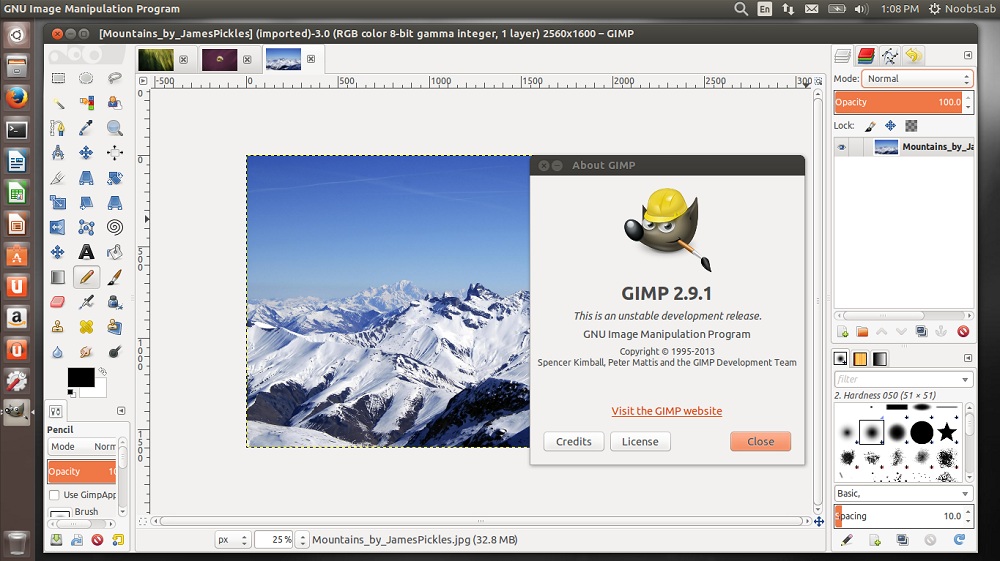Delete layer using red icon in Layers panel
The height and width of the screenshot is (561, 1000).
963,332
